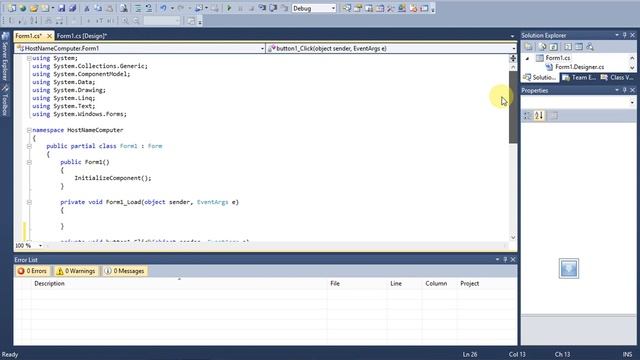640x360 pixels.
Task: Cut selection using the scissors icon
Action: pos(87,8)
